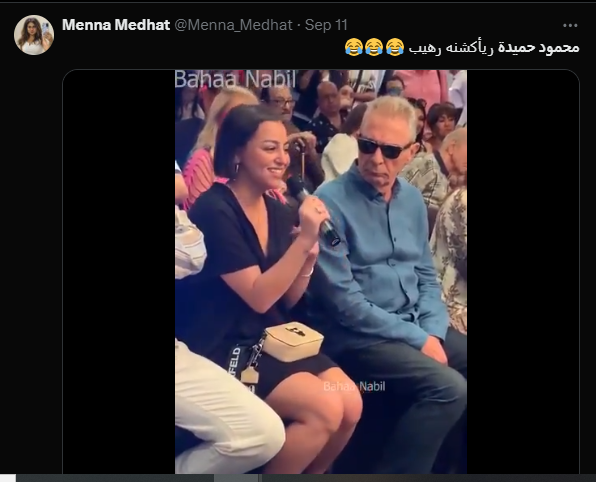Open the Menna Medhat display name link

coord(116,25)
